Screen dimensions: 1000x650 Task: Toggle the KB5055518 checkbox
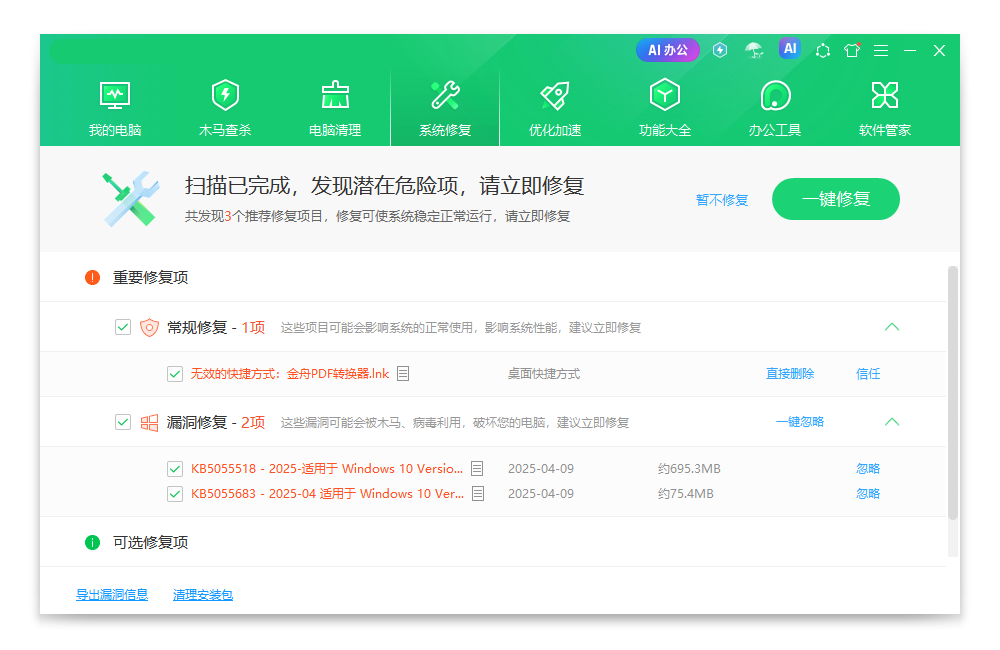tap(175, 469)
